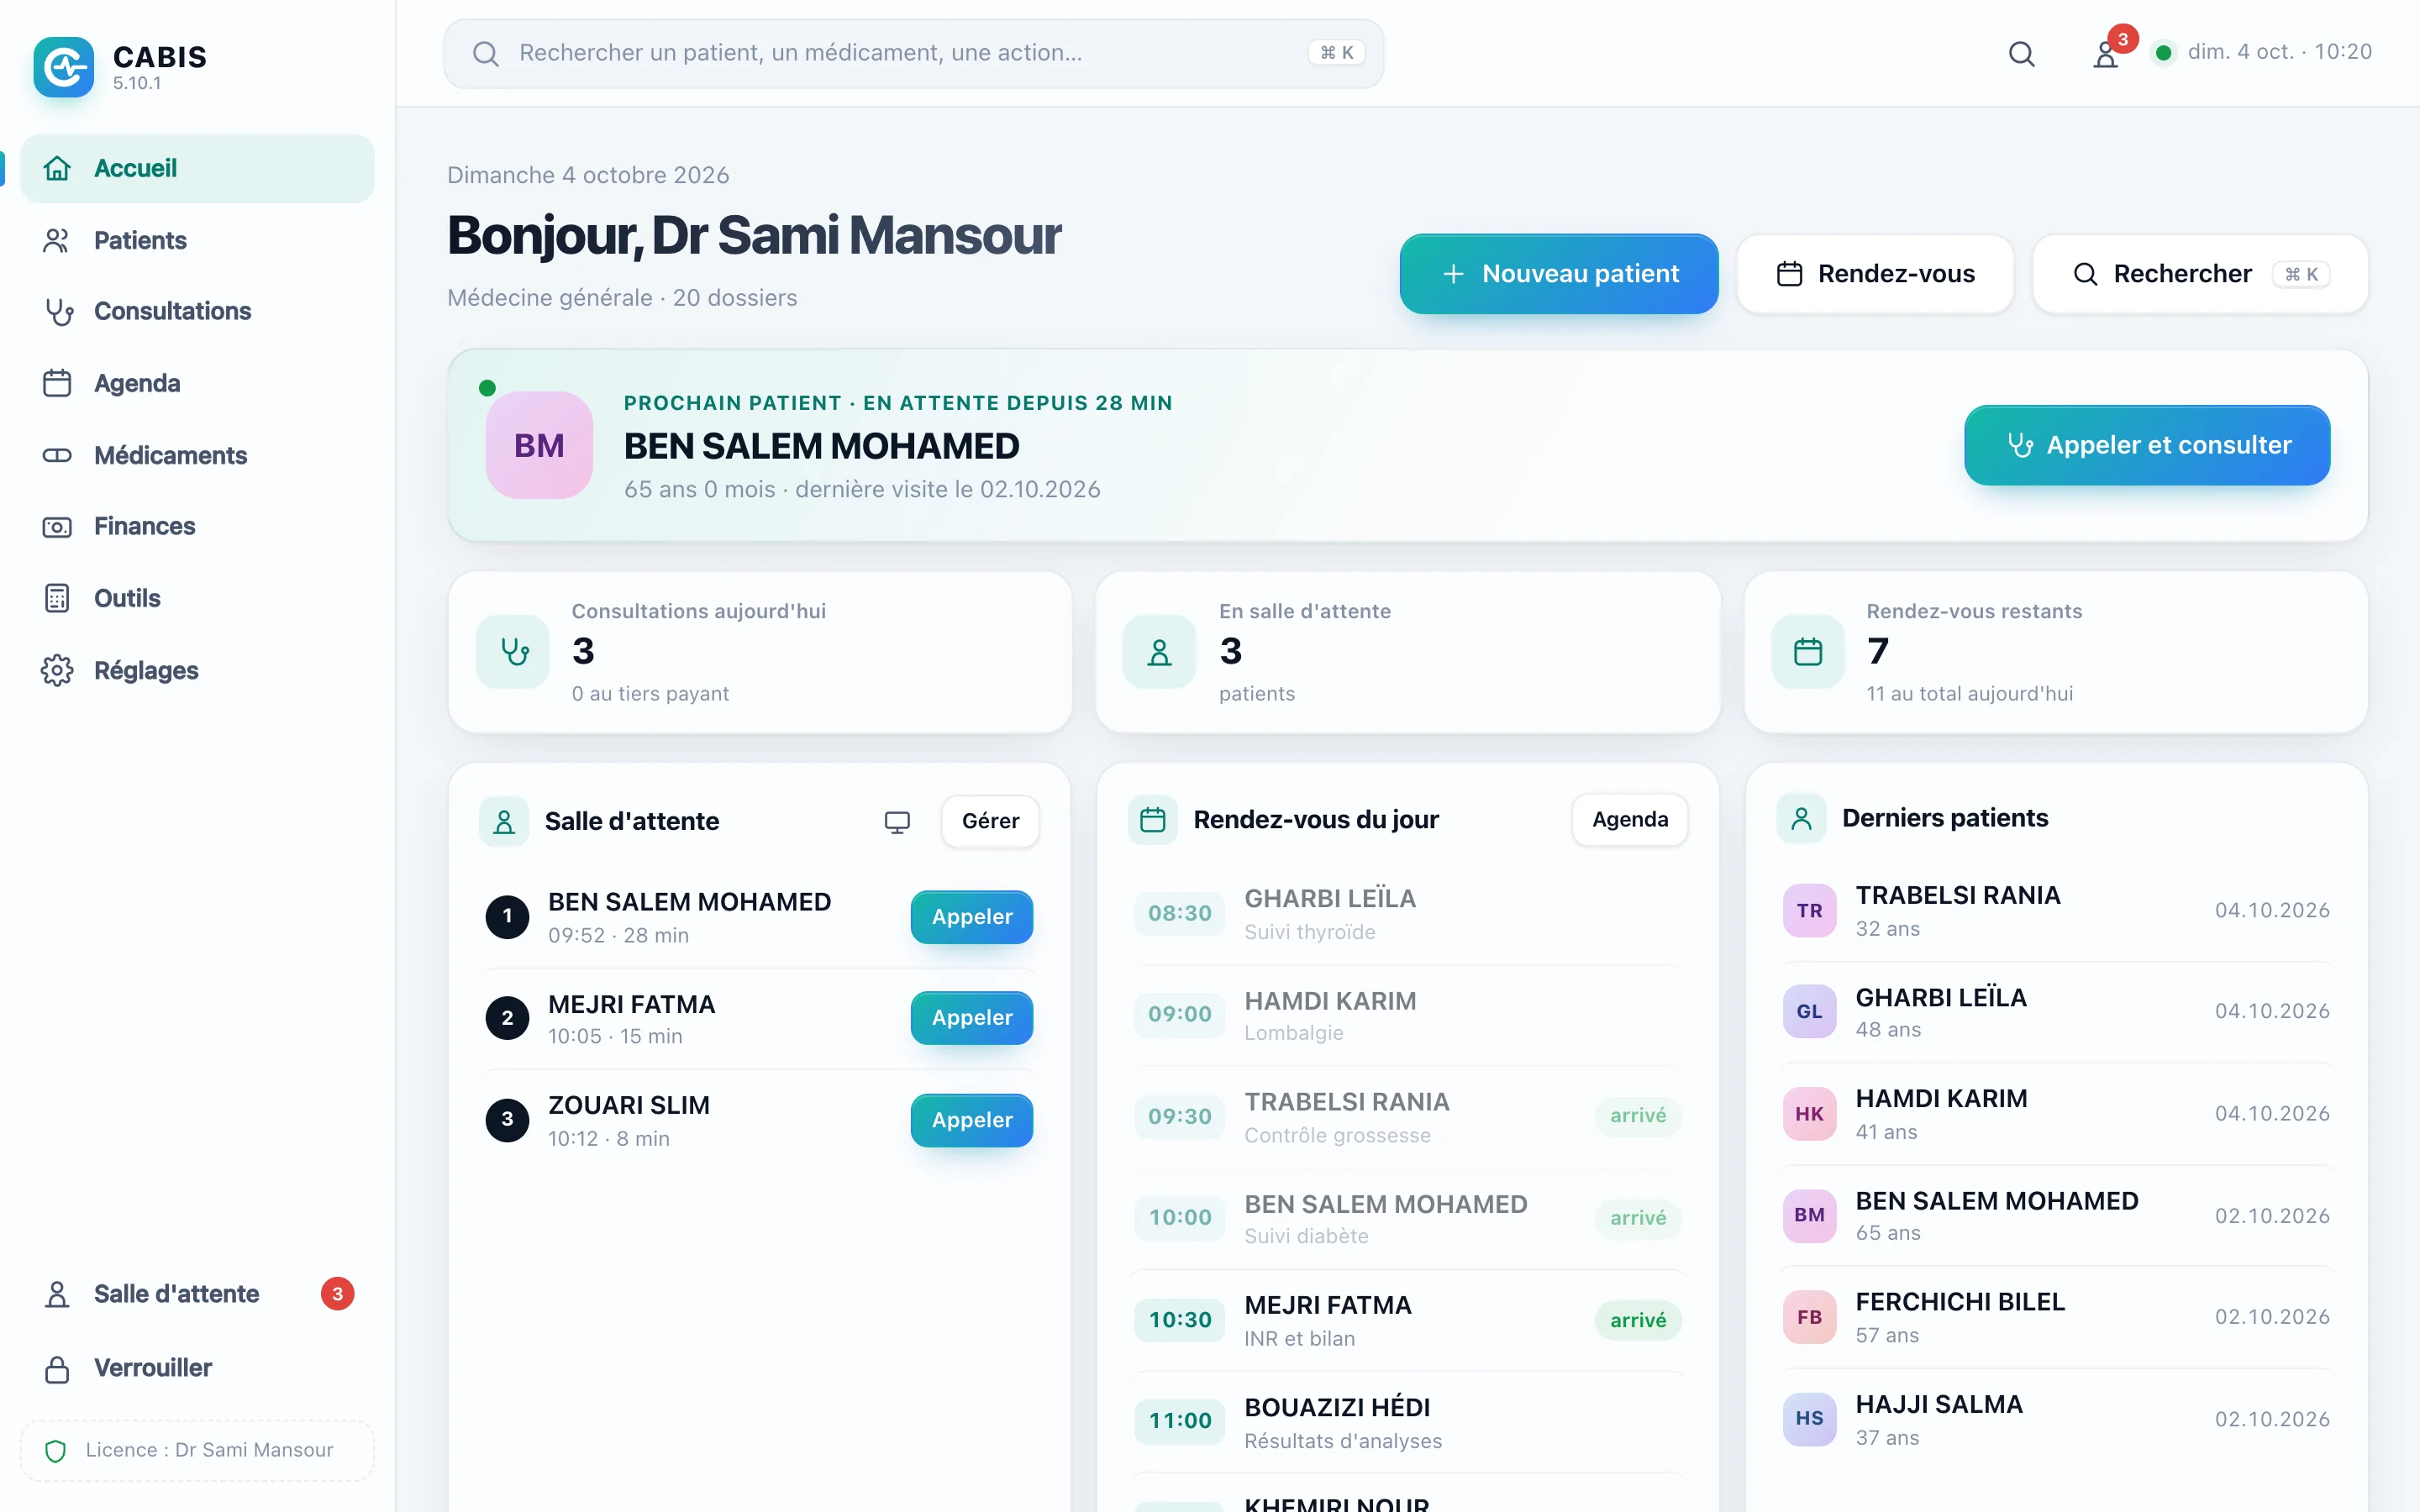Click Gérer in Salle d'attente panel
2420x1512 pixels.
pos(990,821)
